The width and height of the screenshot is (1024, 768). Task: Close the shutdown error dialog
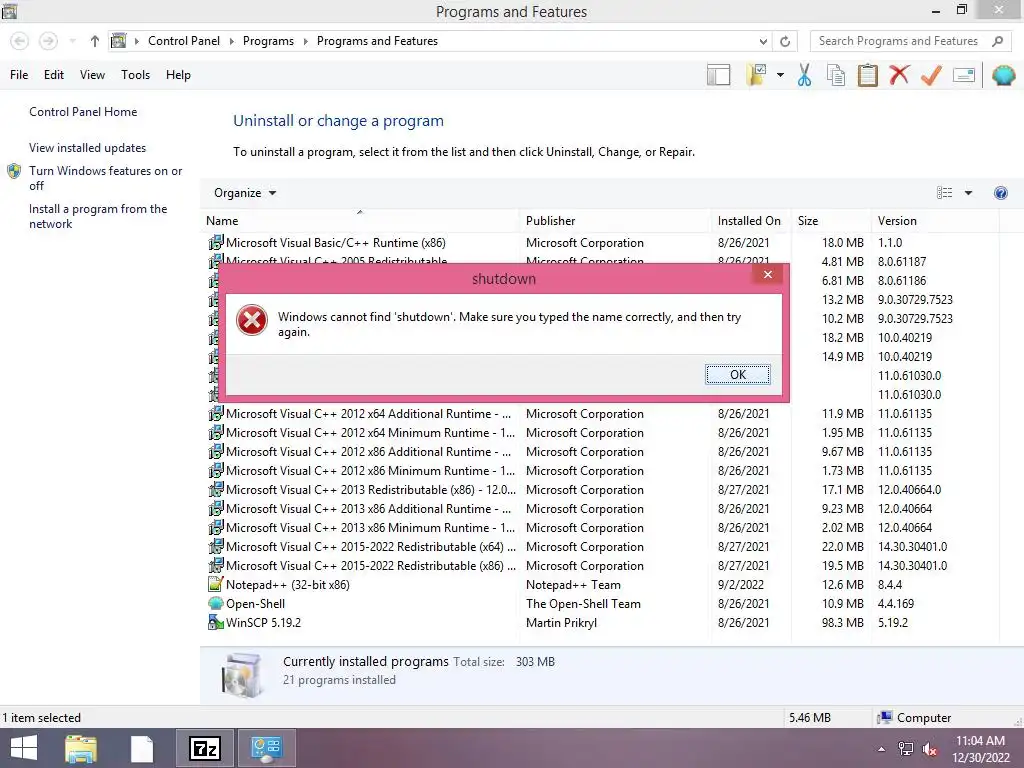click(768, 274)
